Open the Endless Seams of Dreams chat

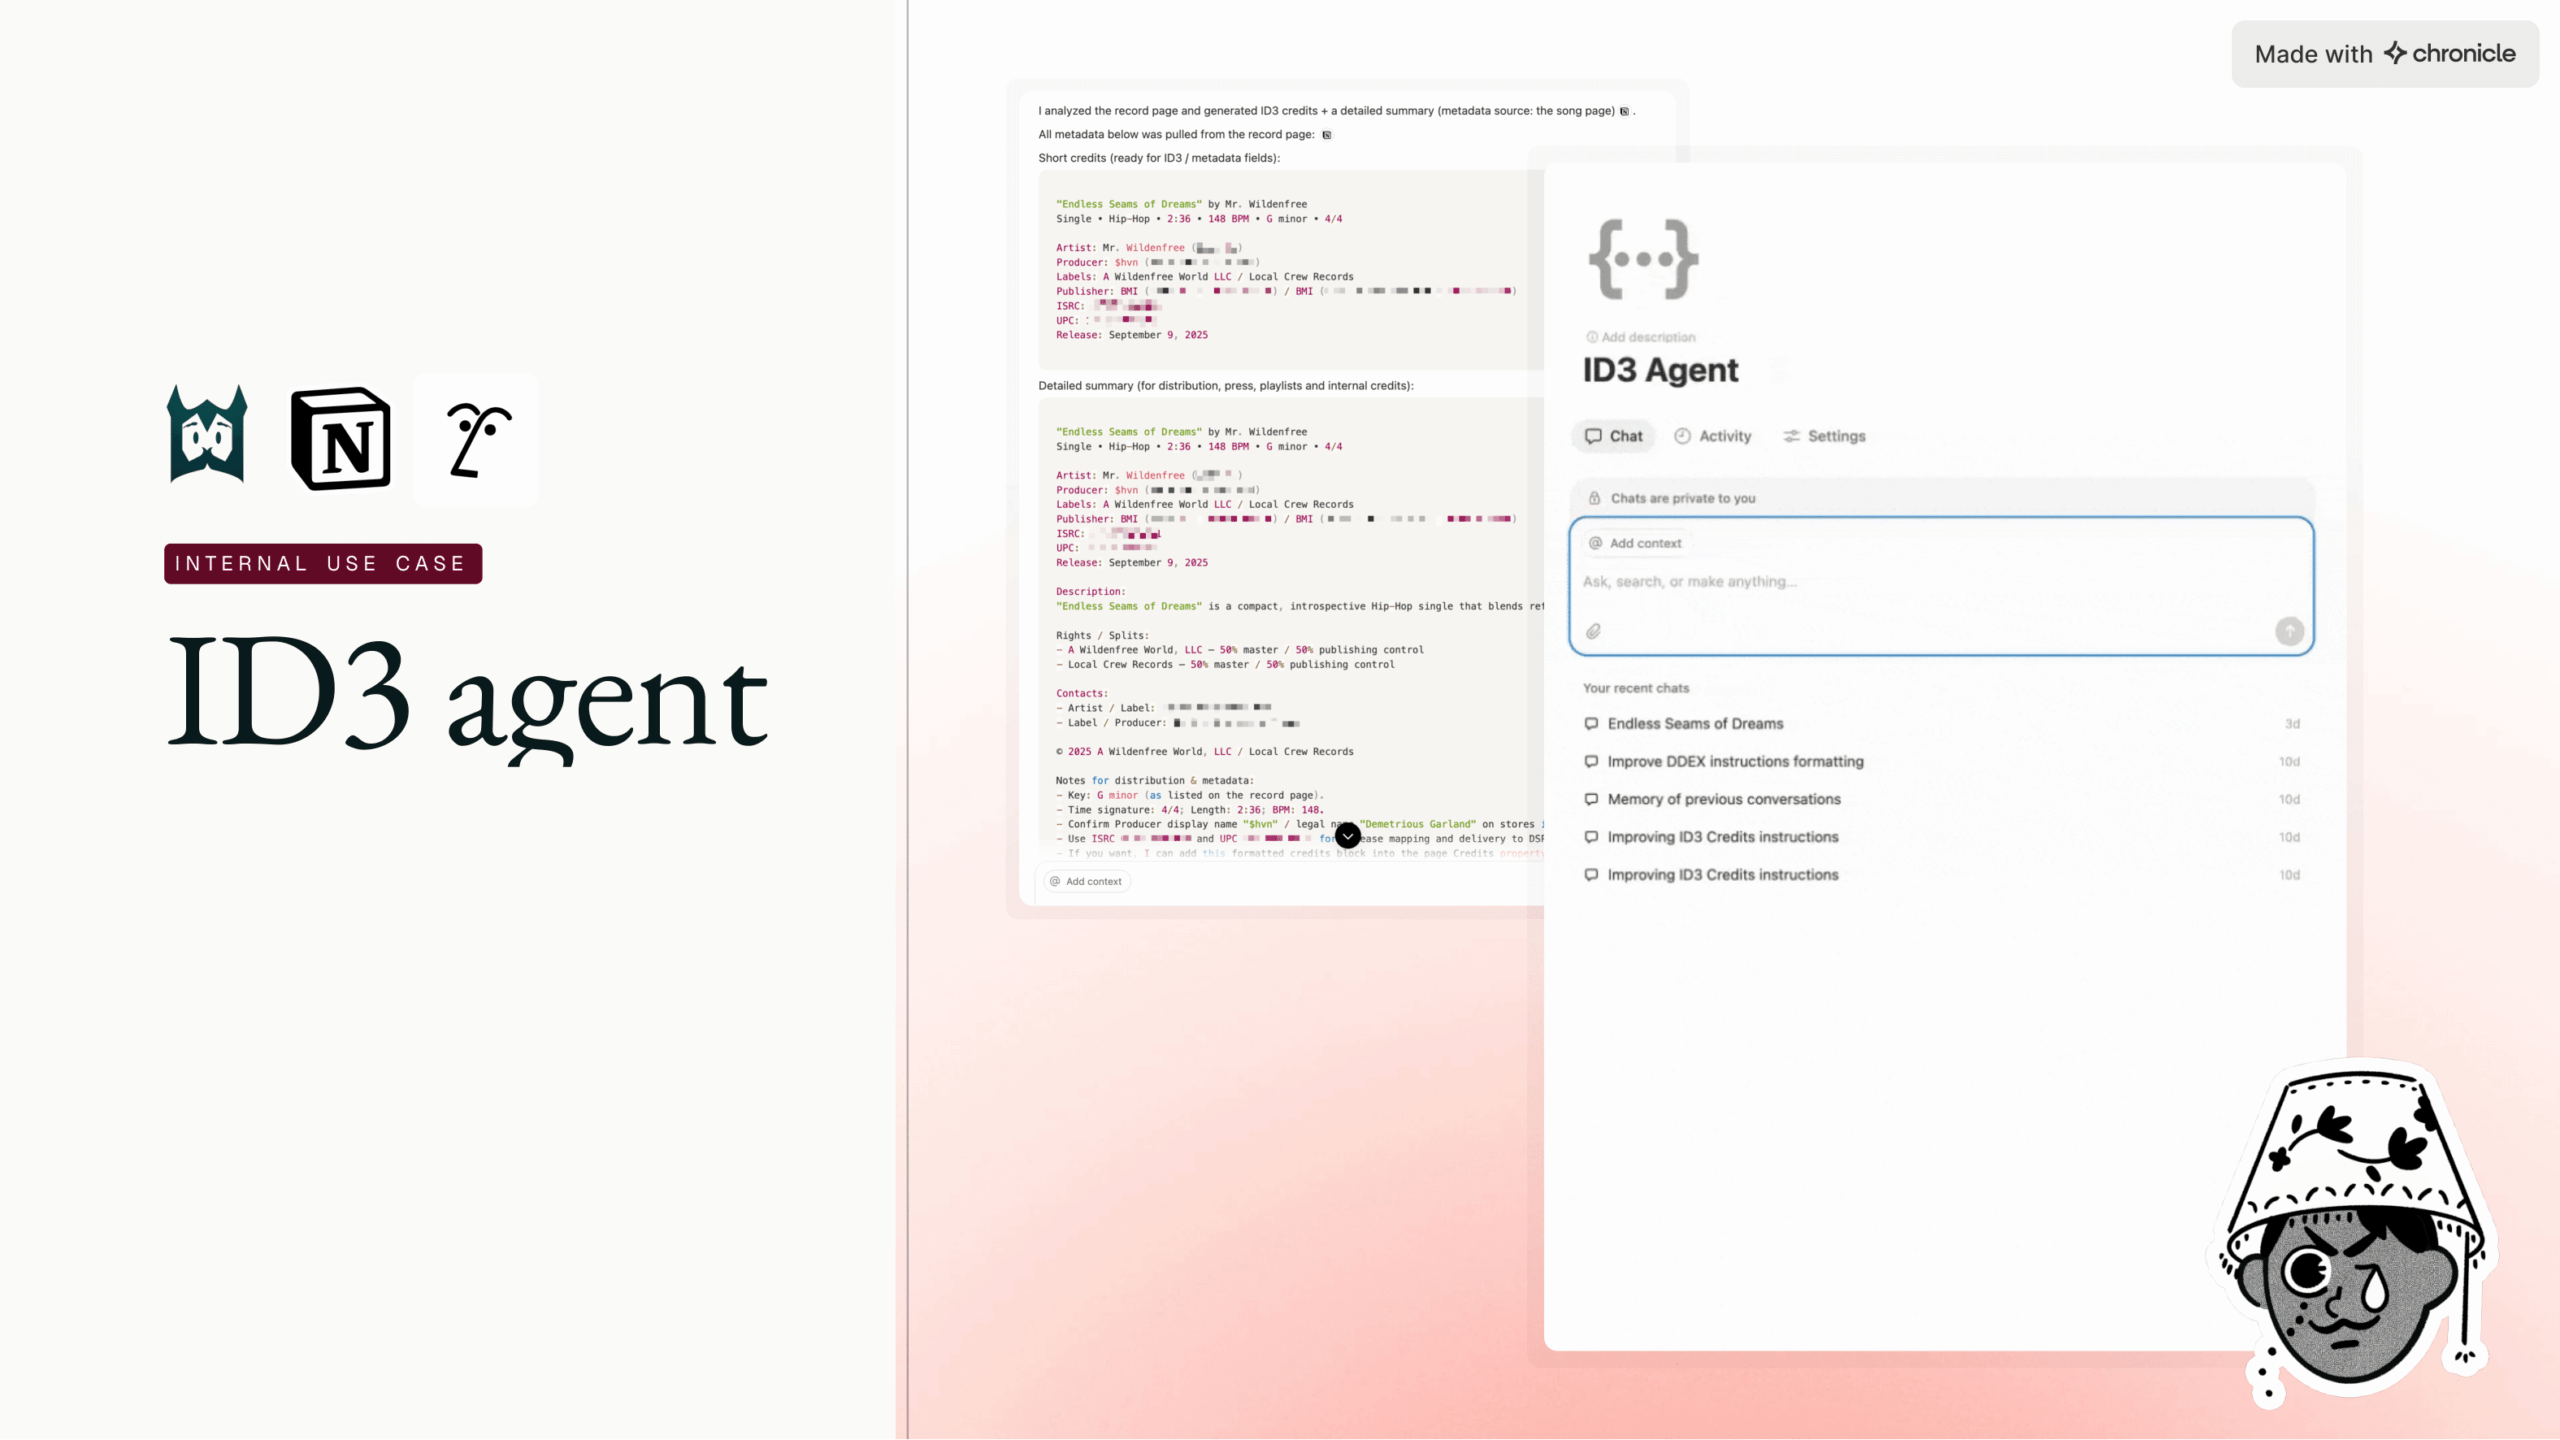click(1695, 724)
